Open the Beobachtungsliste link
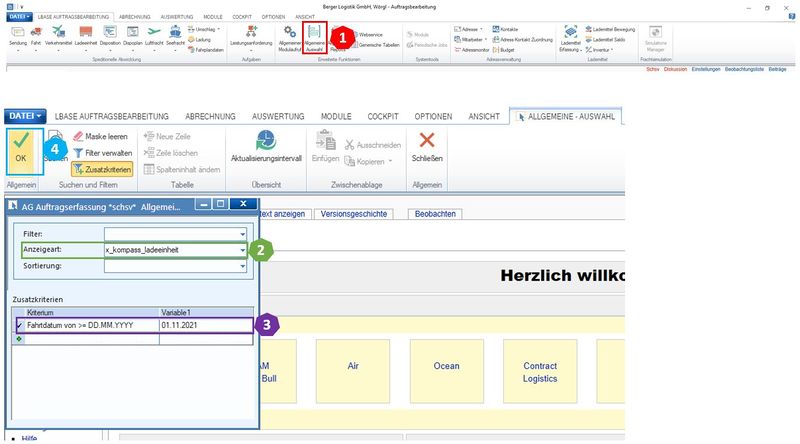800x444 pixels. [744, 69]
